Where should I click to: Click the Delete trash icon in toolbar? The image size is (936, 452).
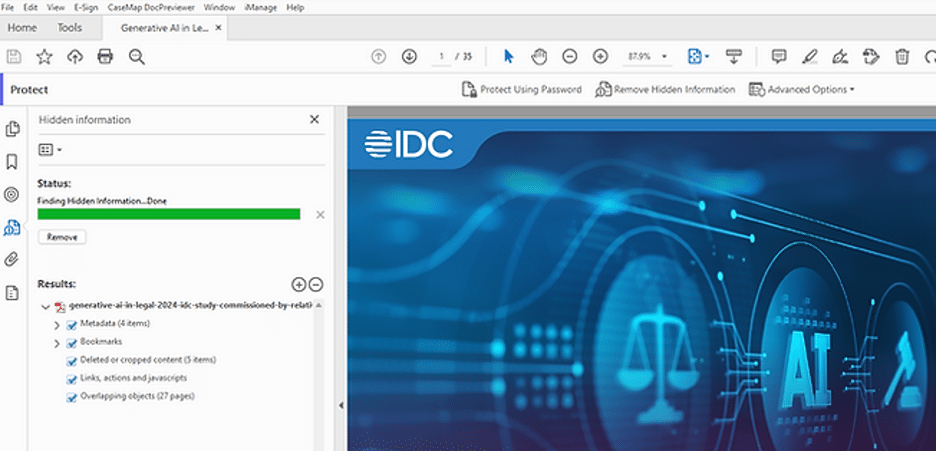pyautogui.click(x=902, y=57)
